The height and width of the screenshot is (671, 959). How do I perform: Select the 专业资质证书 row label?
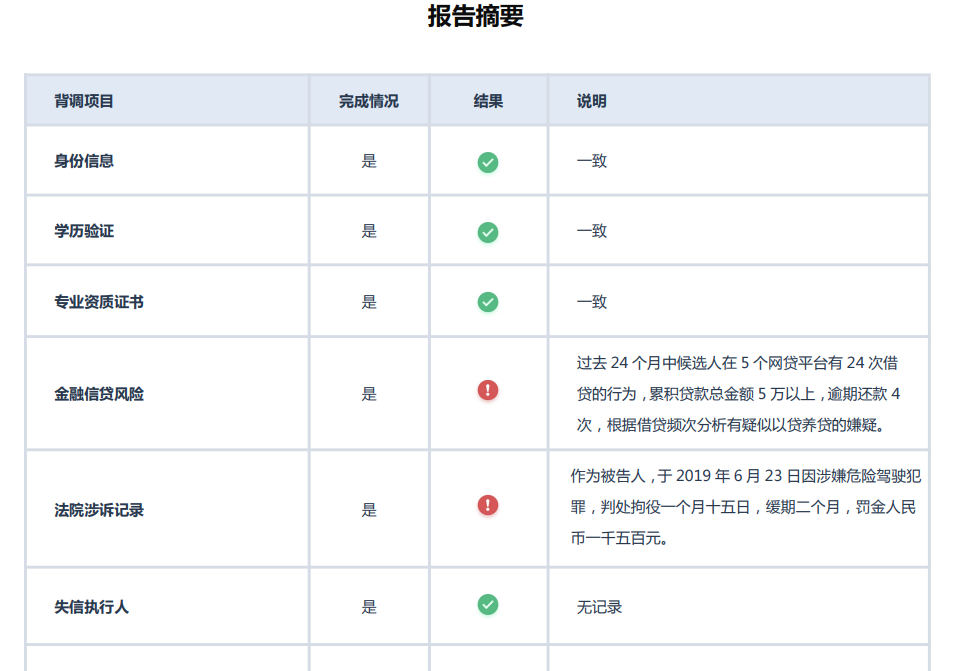99,301
